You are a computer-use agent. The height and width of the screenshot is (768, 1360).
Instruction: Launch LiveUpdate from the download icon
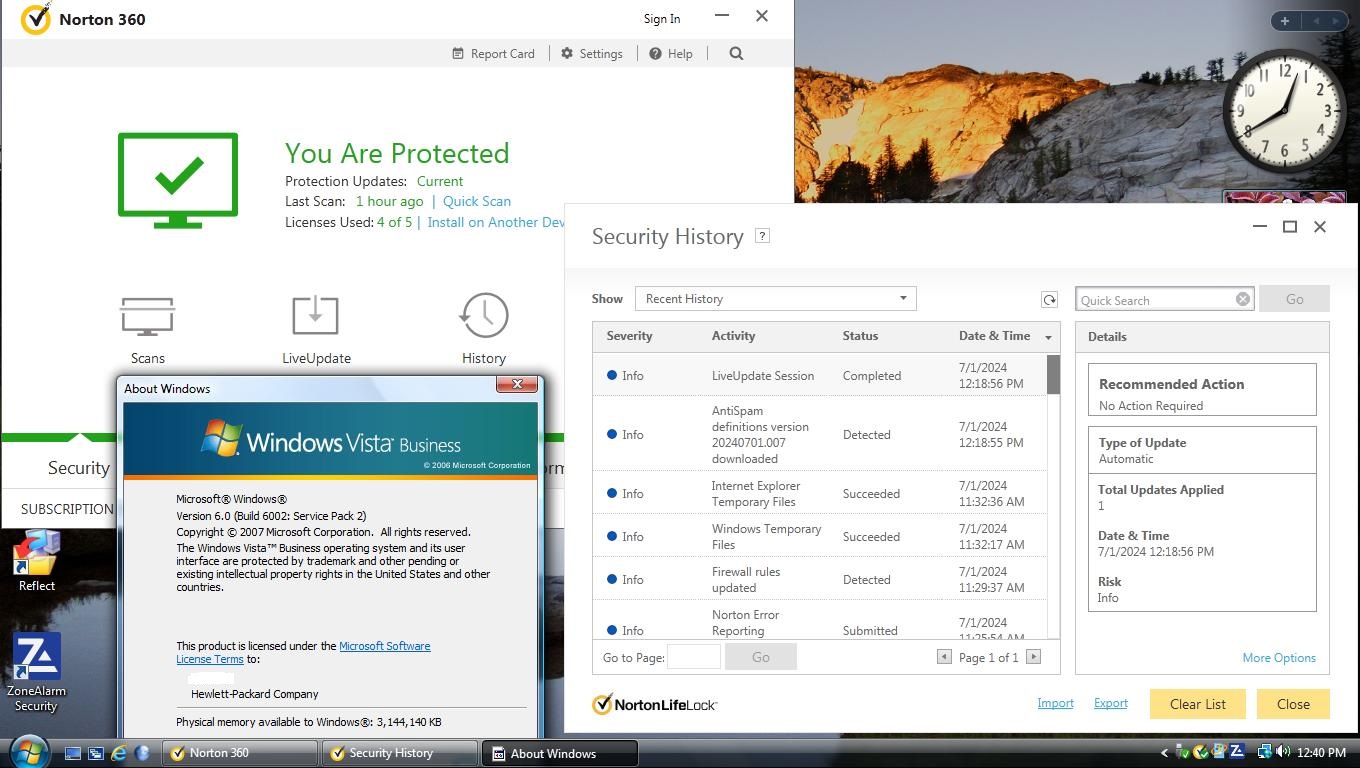click(315, 316)
